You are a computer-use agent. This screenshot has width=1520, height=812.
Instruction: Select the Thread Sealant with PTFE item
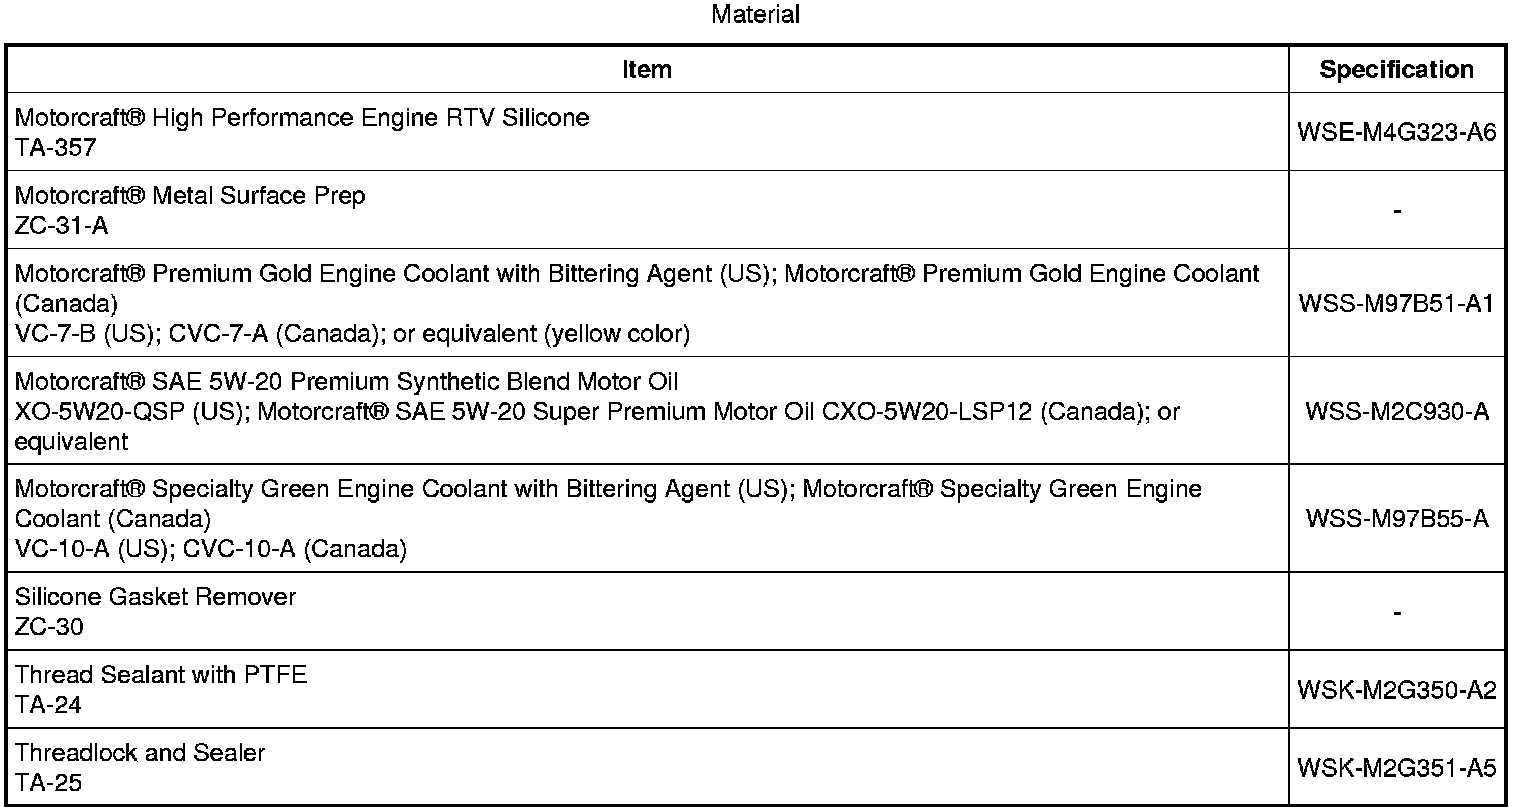tap(161, 675)
